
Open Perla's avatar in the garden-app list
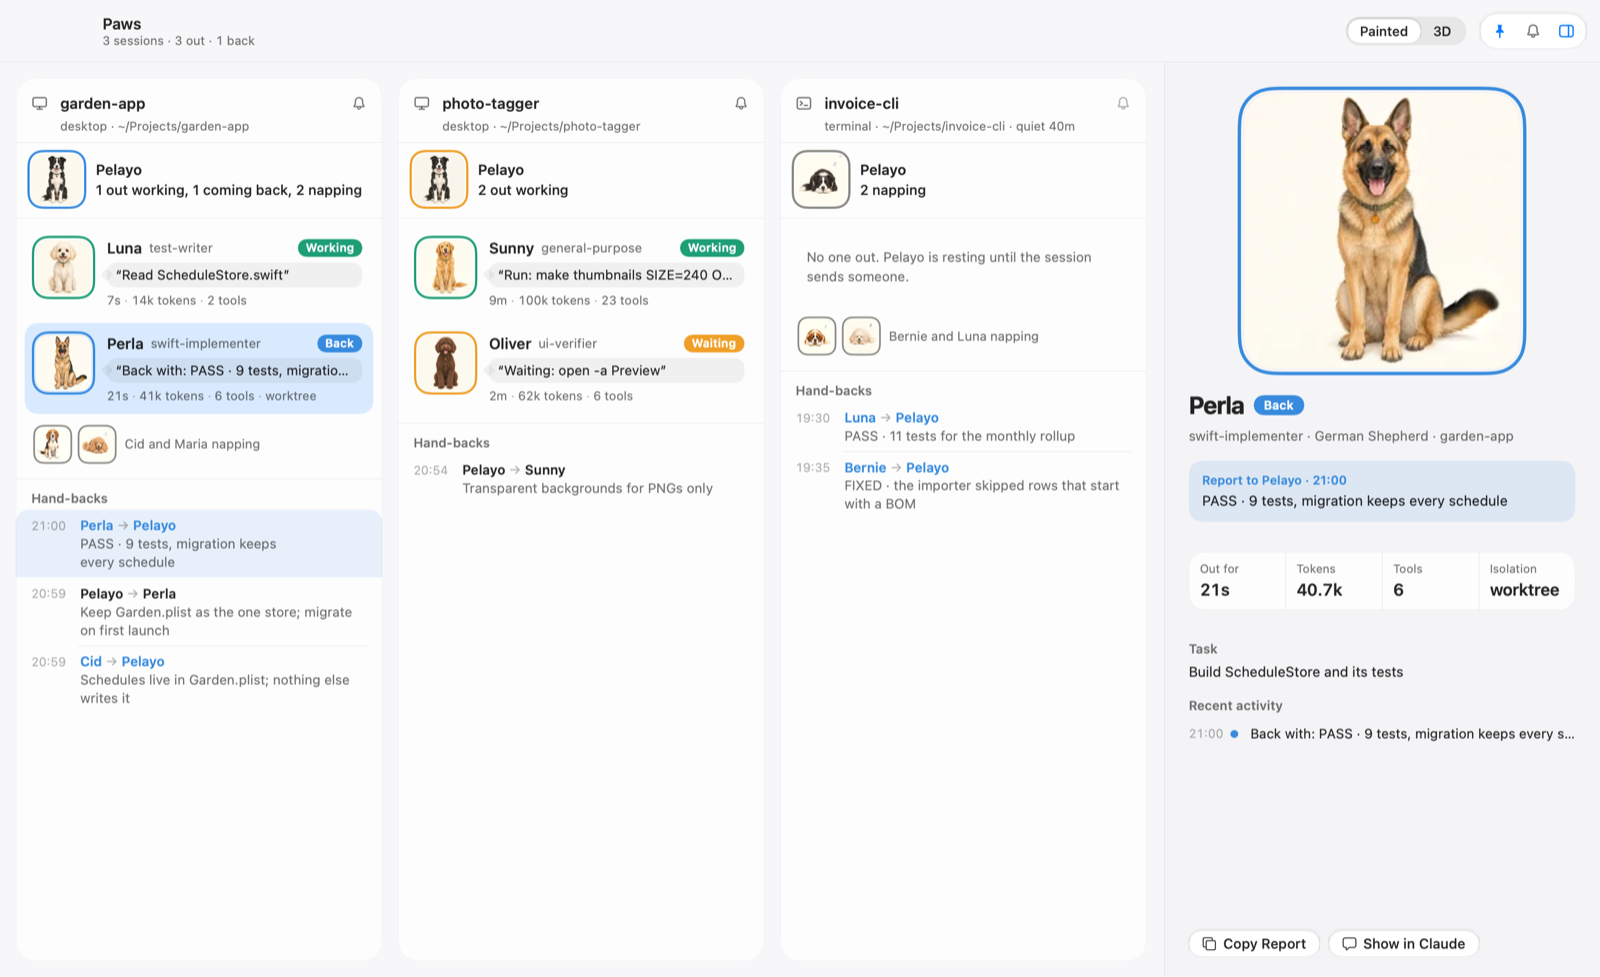click(63, 363)
